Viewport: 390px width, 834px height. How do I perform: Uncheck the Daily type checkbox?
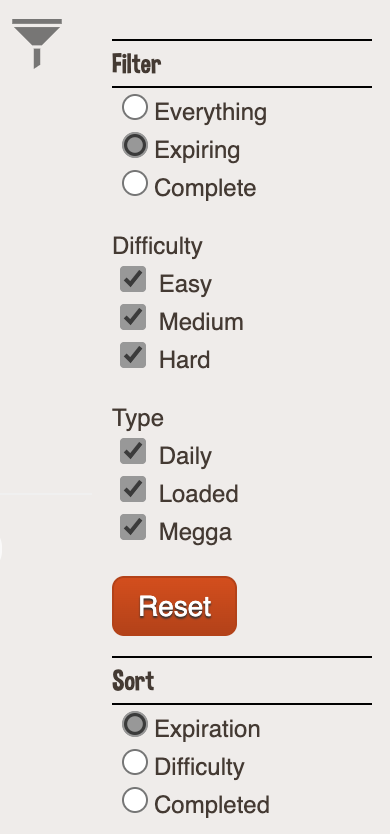point(133,452)
